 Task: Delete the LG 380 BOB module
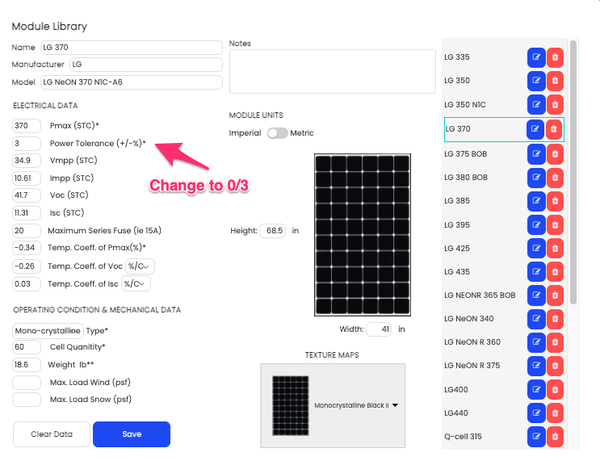pos(555,177)
